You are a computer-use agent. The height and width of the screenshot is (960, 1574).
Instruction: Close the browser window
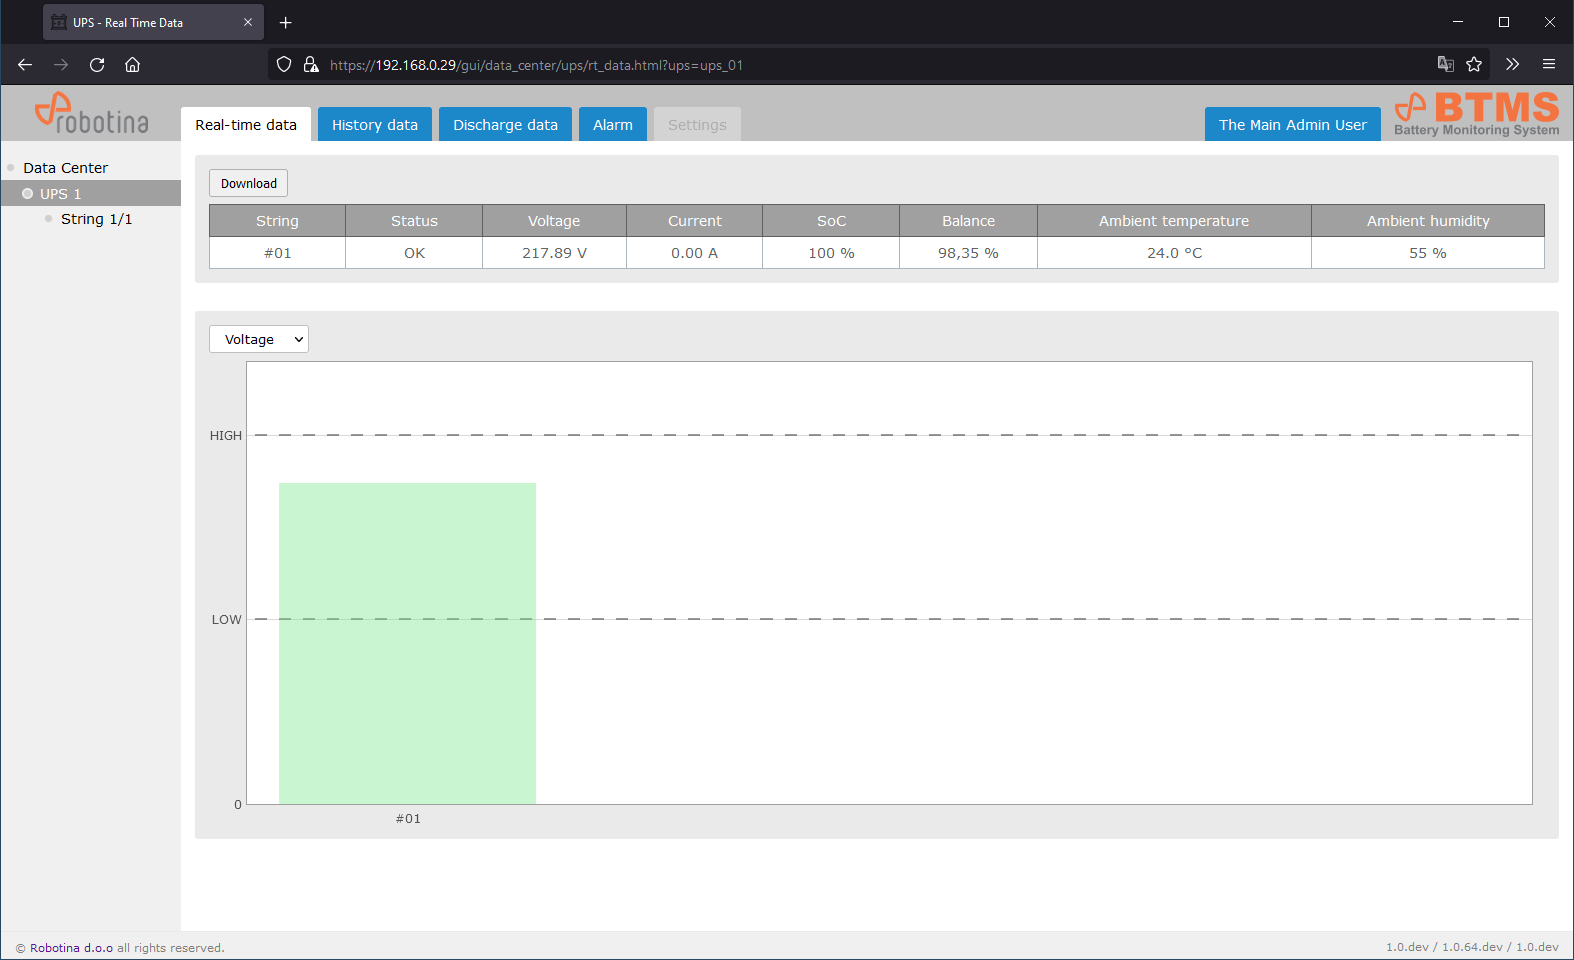pyautogui.click(x=1550, y=22)
